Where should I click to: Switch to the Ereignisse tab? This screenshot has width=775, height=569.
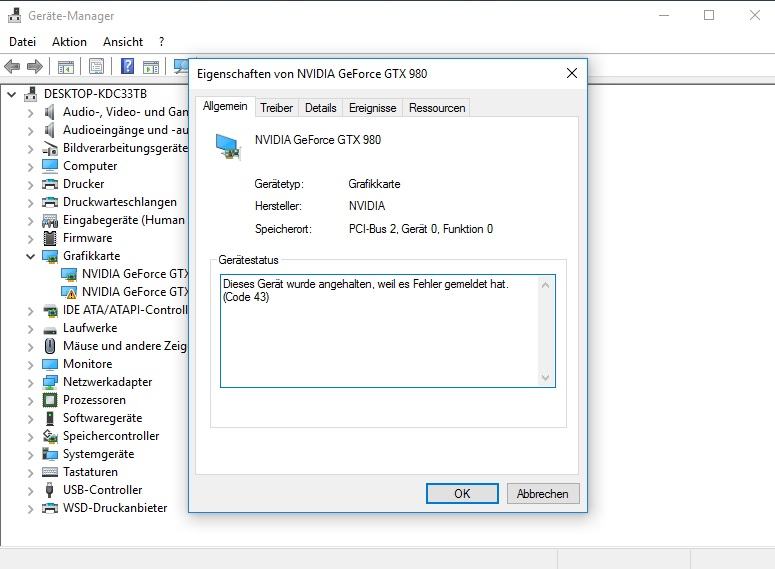pyautogui.click(x=372, y=108)
